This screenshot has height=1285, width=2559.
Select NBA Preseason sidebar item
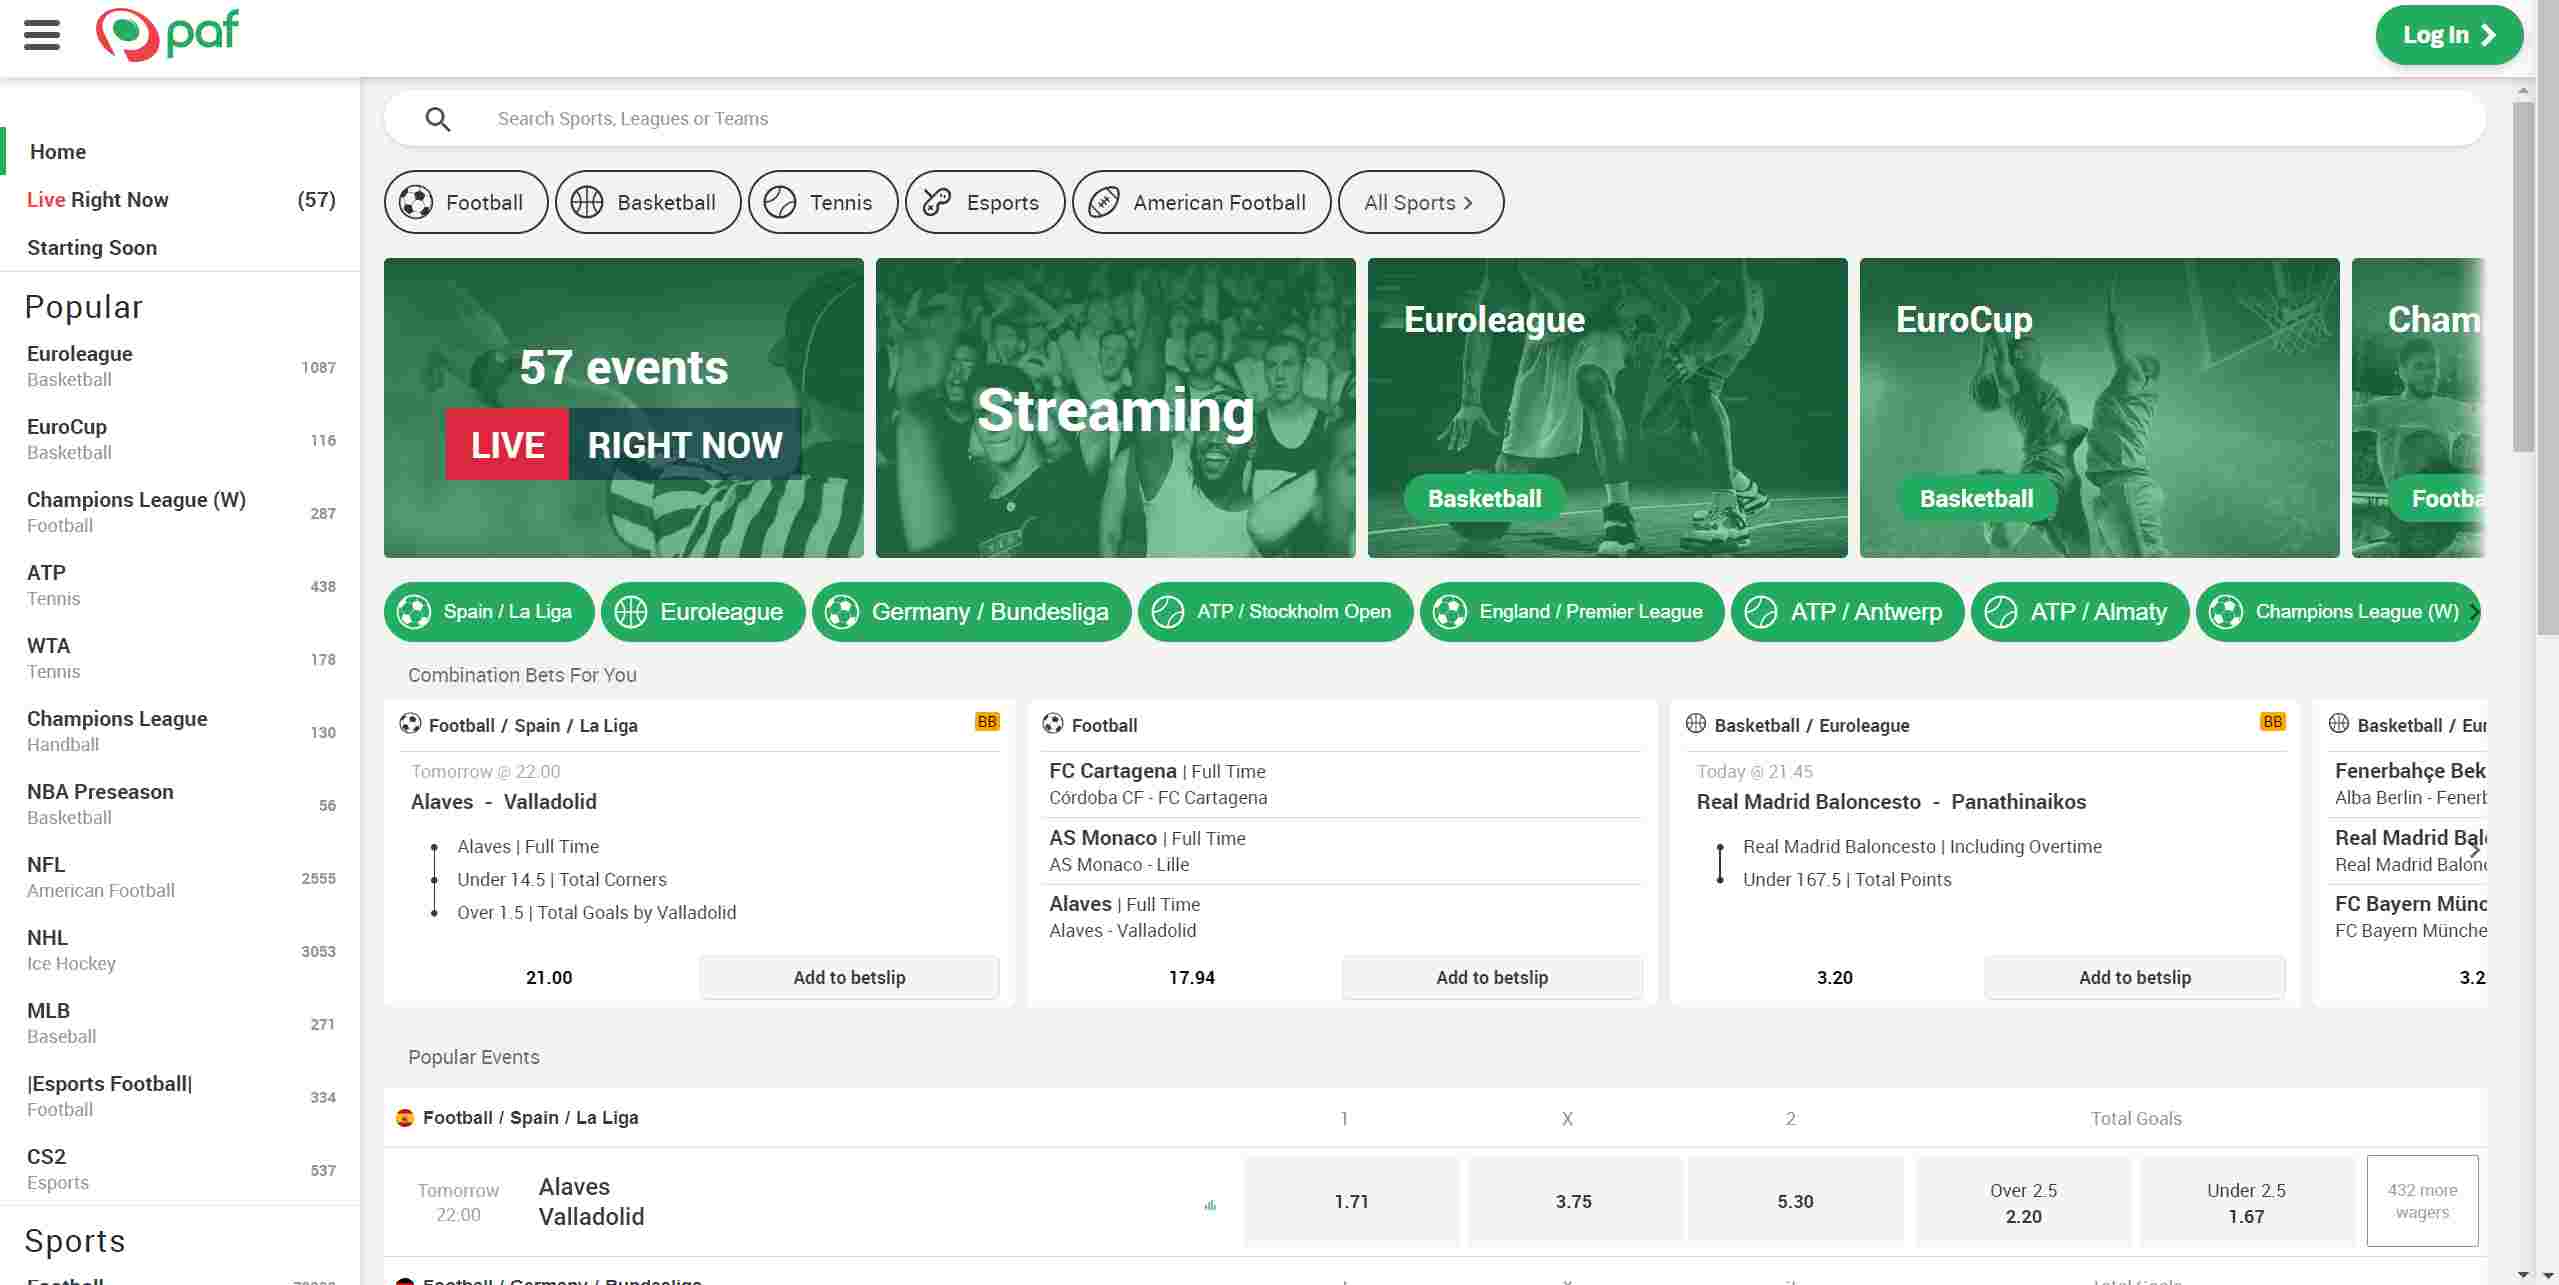[180, 805]
